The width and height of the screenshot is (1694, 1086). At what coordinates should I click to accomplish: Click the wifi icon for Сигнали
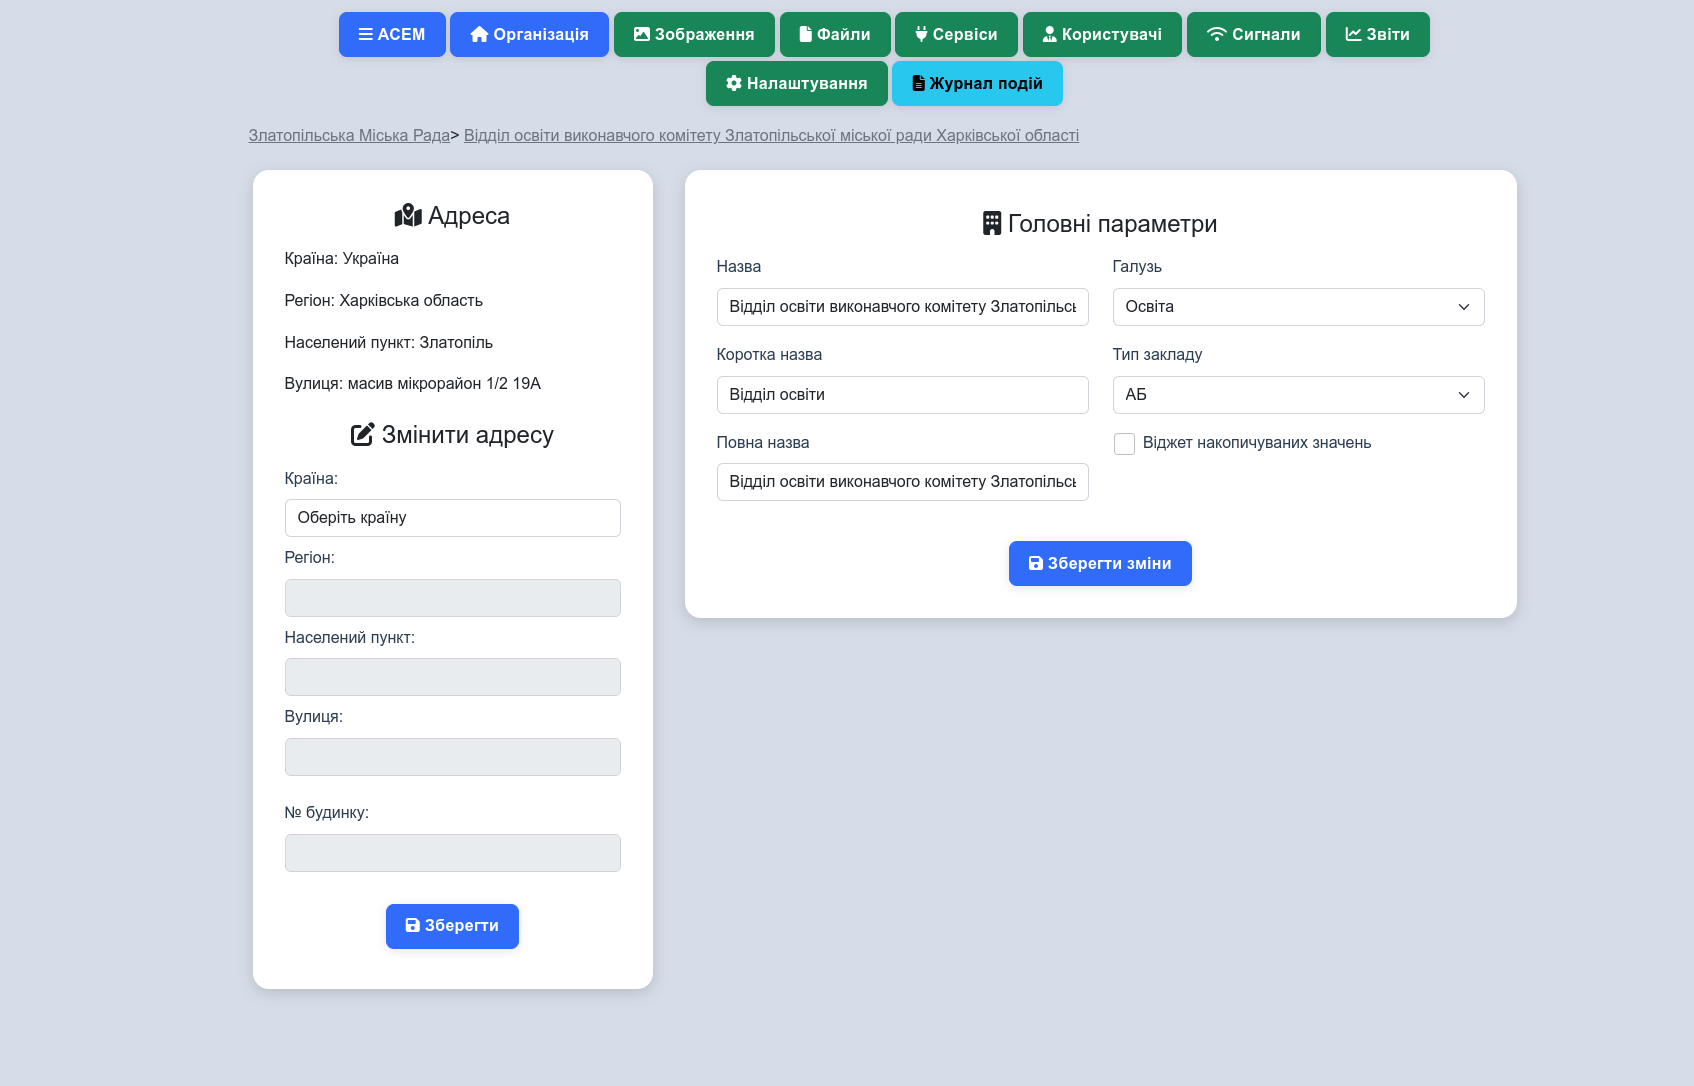pos(1216,35)
